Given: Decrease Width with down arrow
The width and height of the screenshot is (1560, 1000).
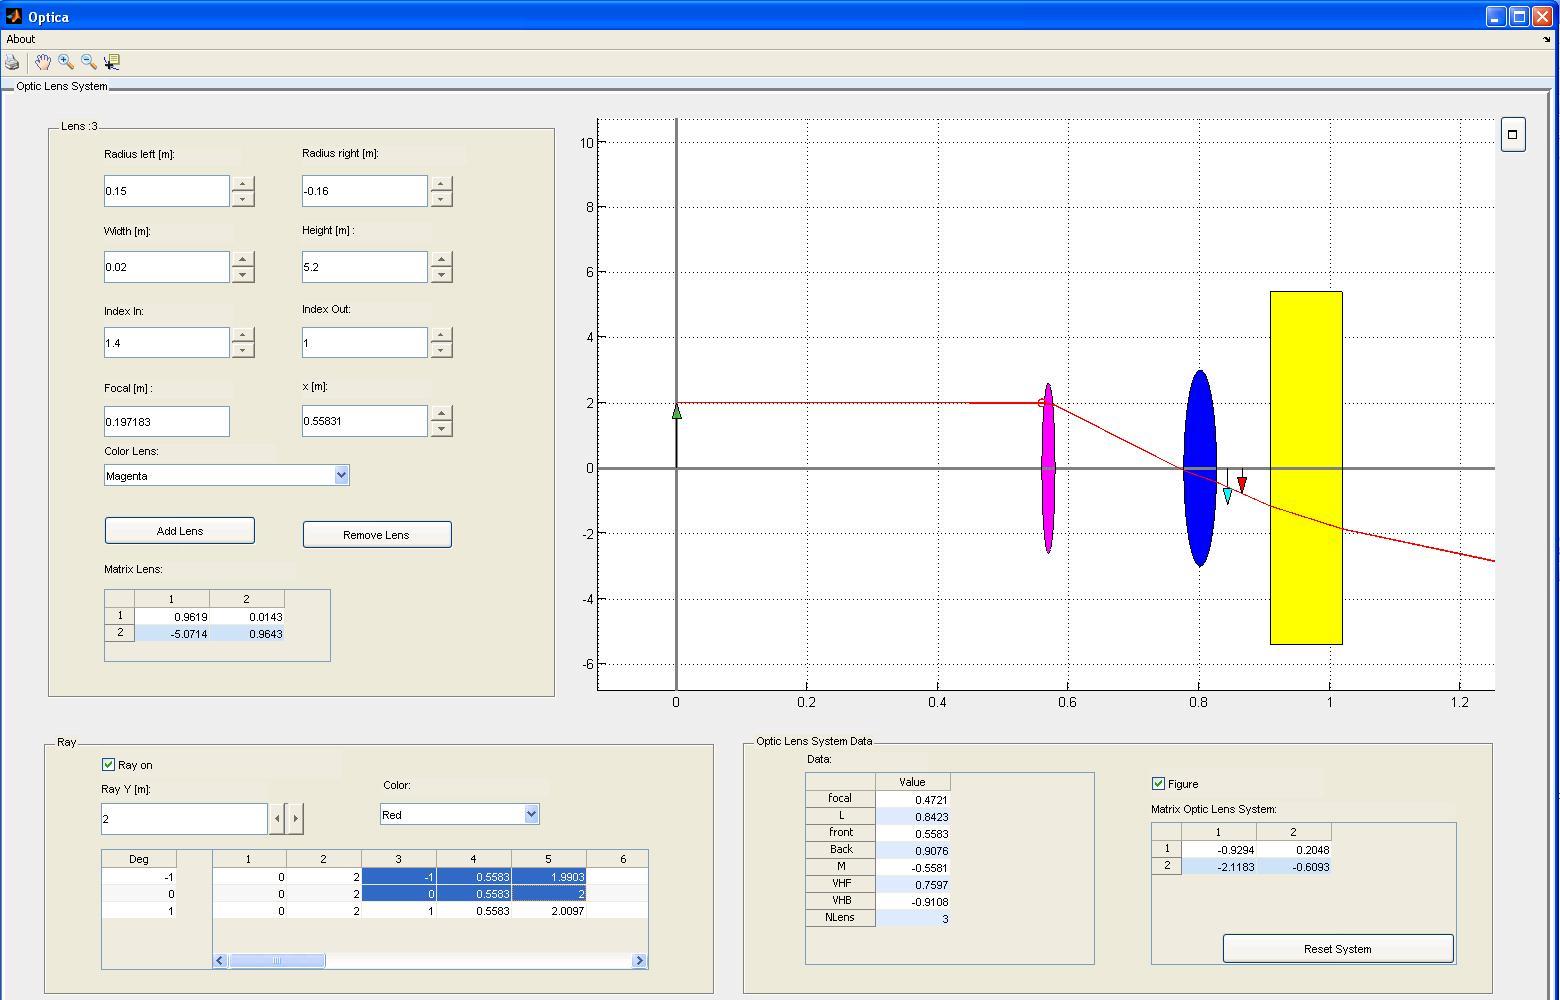Looking at the screenshot, I should (x=242, y=275).
